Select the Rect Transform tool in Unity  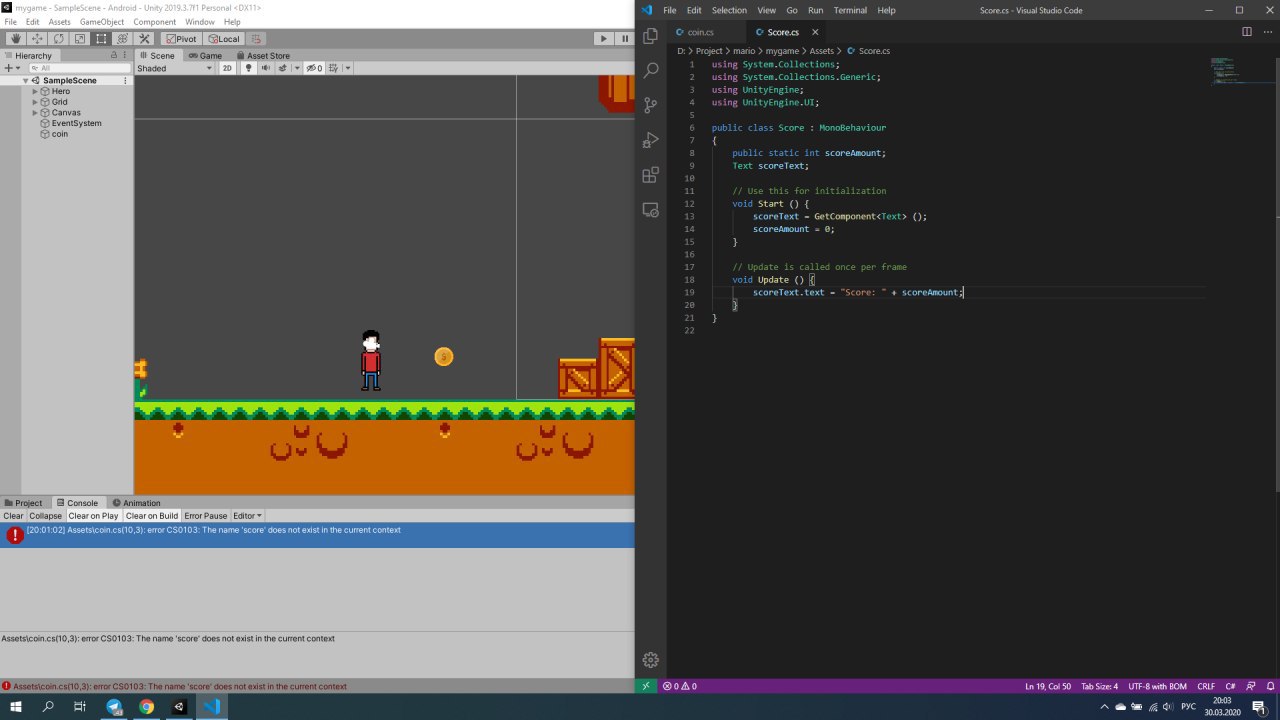coord(101,39)
